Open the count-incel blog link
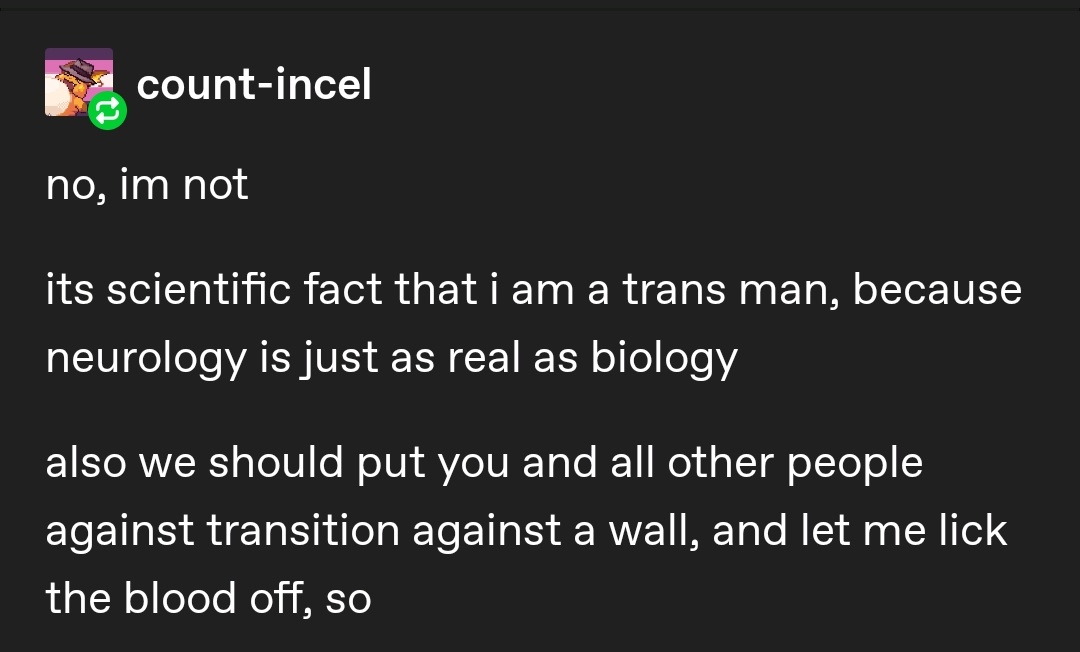Viewport: 1080px width, 652px height. pos(254,84)
